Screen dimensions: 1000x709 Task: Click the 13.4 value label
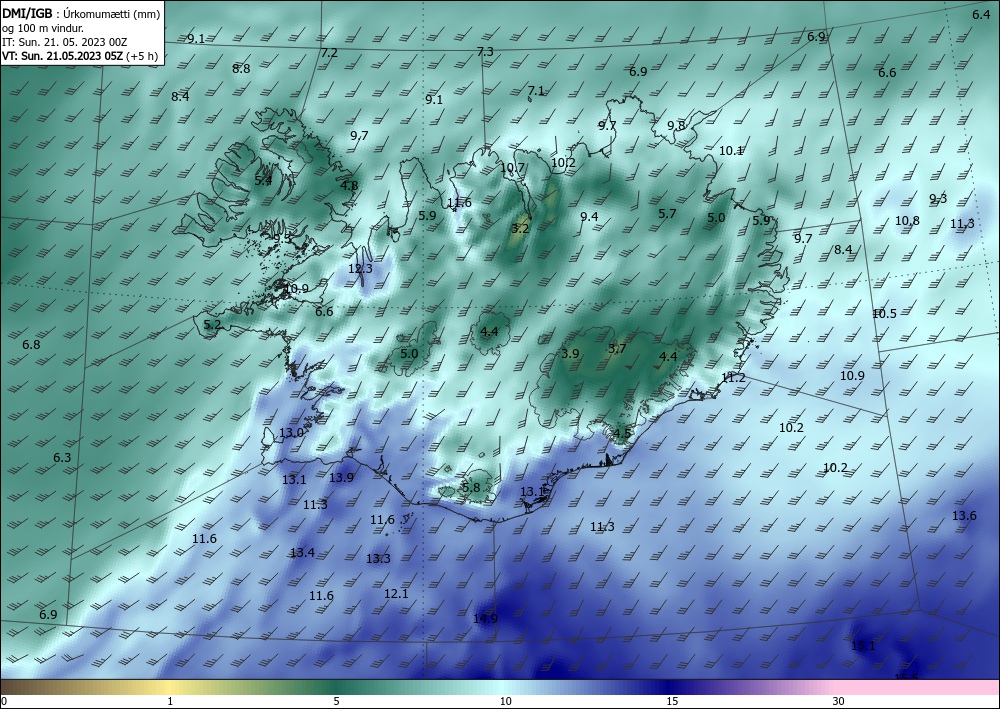(302, 552)
